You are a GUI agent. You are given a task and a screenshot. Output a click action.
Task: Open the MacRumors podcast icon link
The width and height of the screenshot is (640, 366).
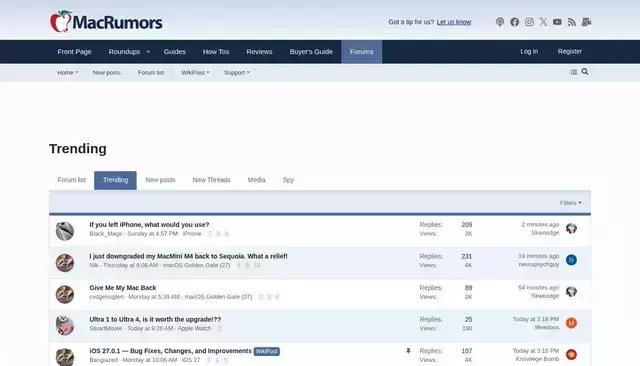(x=500, y=22)
